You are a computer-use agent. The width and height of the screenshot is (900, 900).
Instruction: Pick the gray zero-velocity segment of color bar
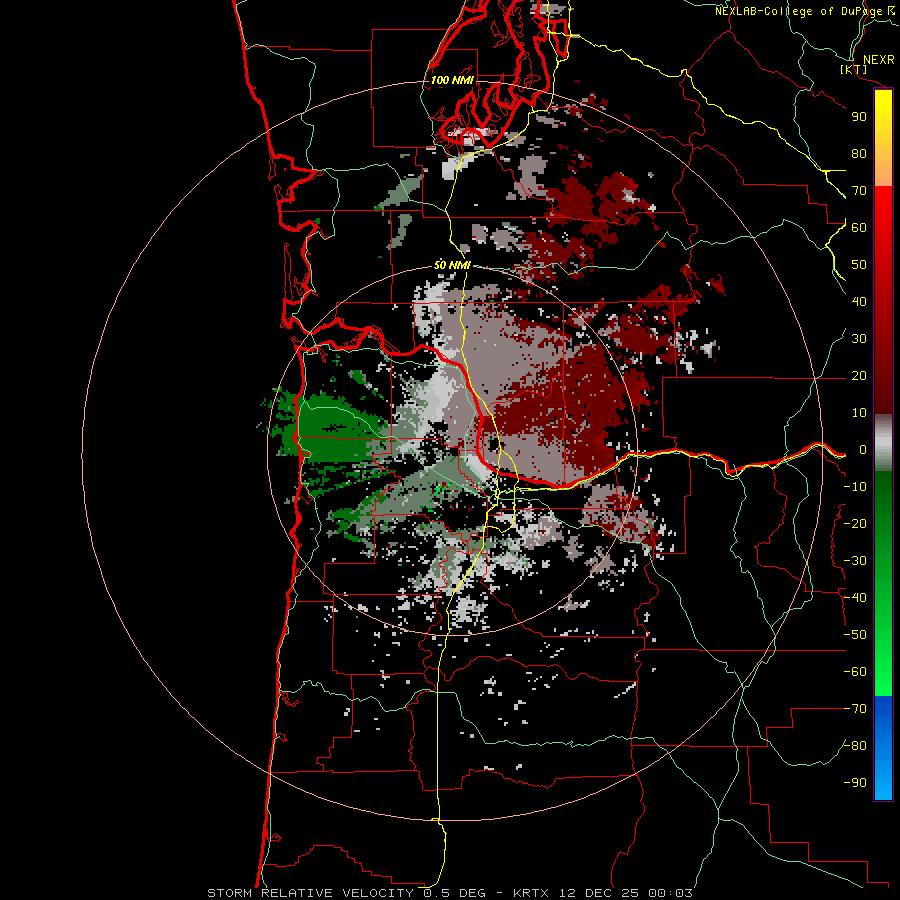883,443
